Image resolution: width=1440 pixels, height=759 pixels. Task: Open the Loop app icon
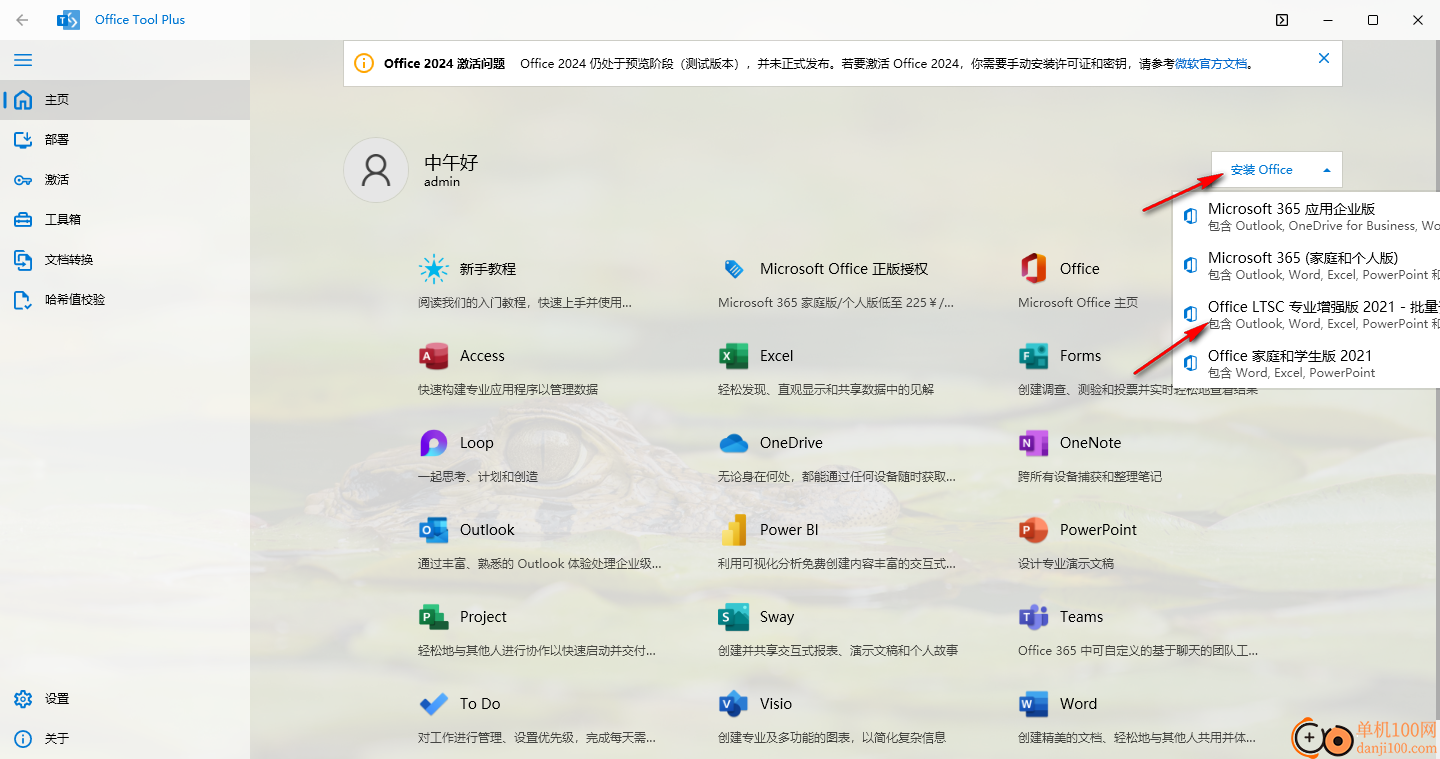pyautogui.click(x=434, y=443)
